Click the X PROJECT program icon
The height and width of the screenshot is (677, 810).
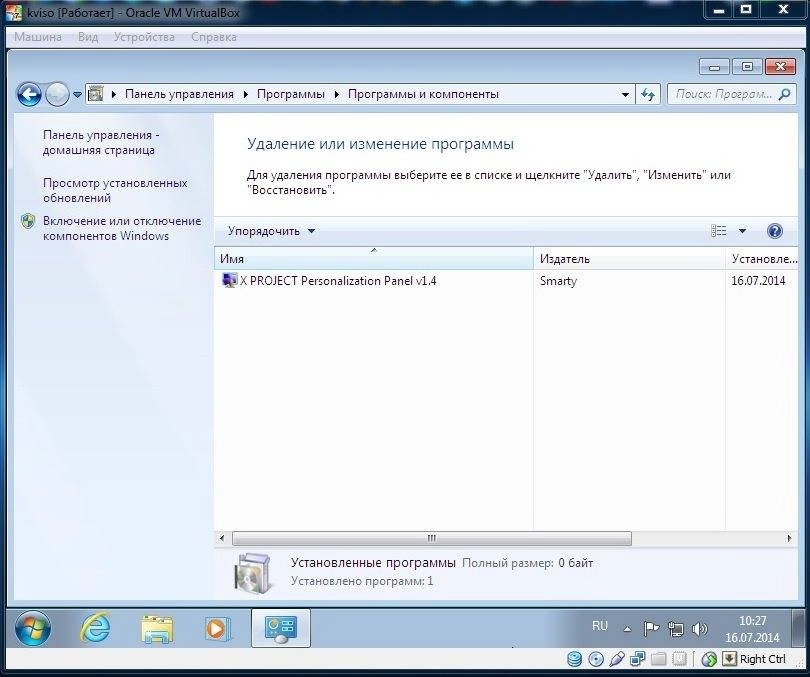pos(229,280)
